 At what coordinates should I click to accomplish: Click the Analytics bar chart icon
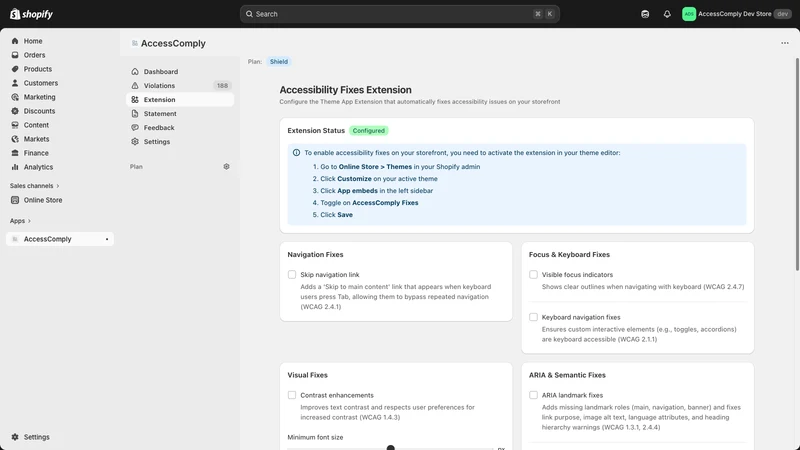[x=15, y=167]
